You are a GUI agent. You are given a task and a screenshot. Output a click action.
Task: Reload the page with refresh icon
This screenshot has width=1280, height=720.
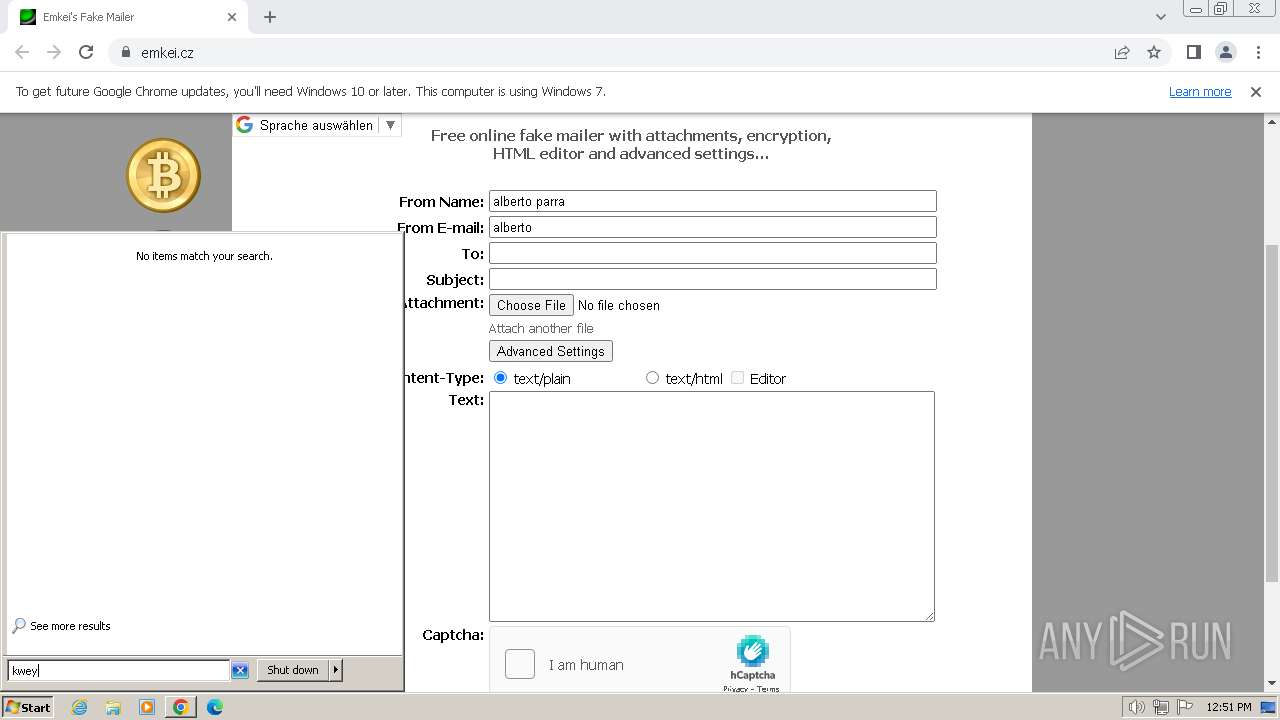86,52
